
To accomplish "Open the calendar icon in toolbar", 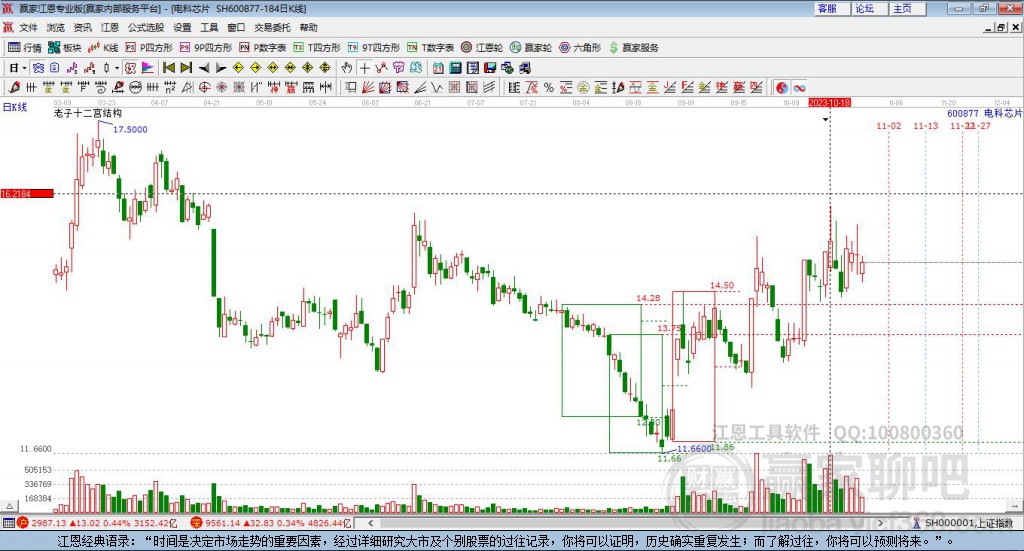I will (438, 68).
